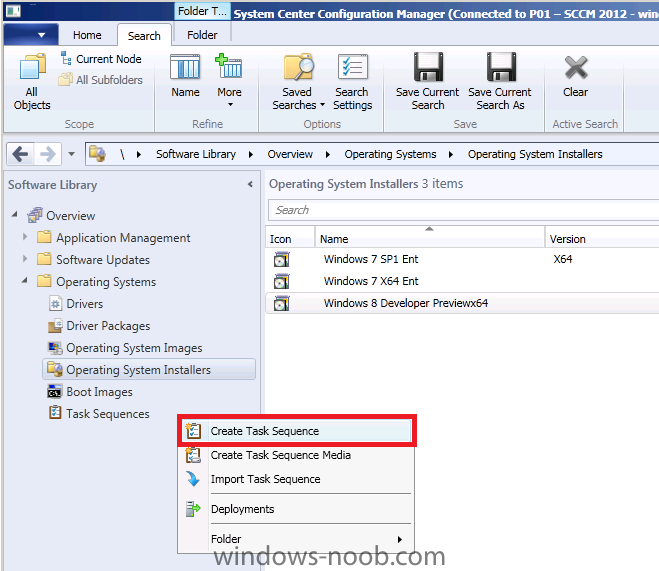The height and width of the screenshot is (571, 659).
Task: Select Operating System Installers node
Action: click(x=149, y=369)
